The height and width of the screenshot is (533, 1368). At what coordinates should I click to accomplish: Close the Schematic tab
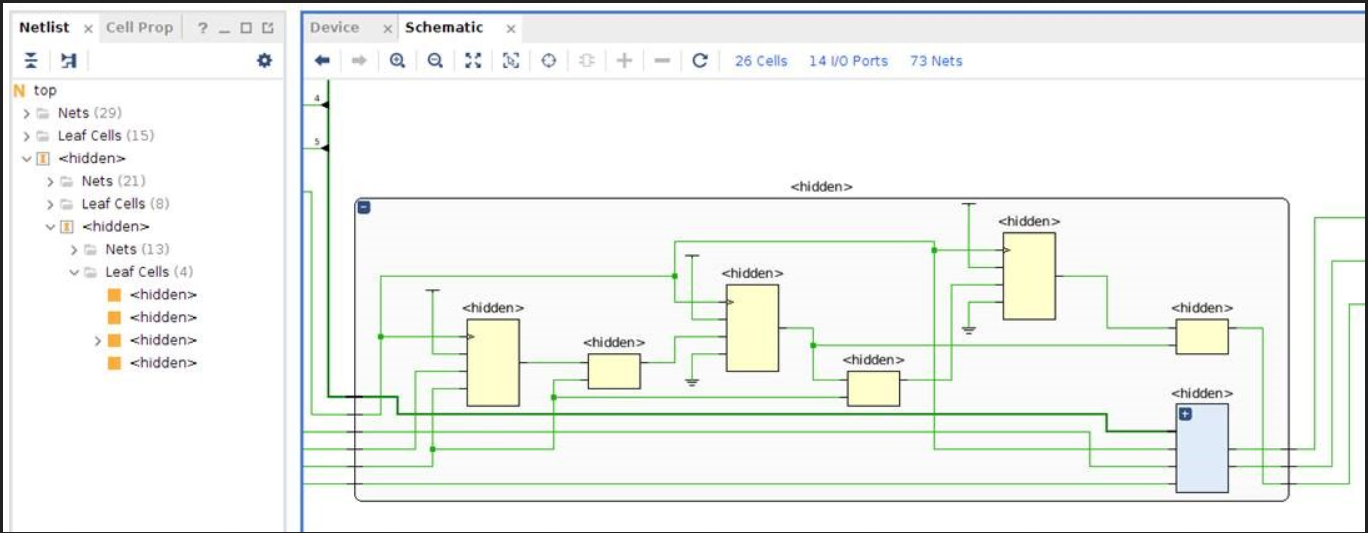tap(511, 29)
